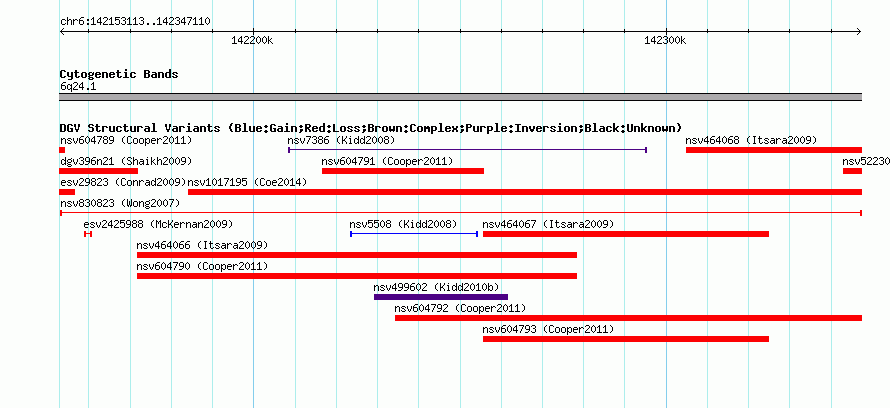
Task: Select the red bar under nsv464068
Action: coord(774,150)
